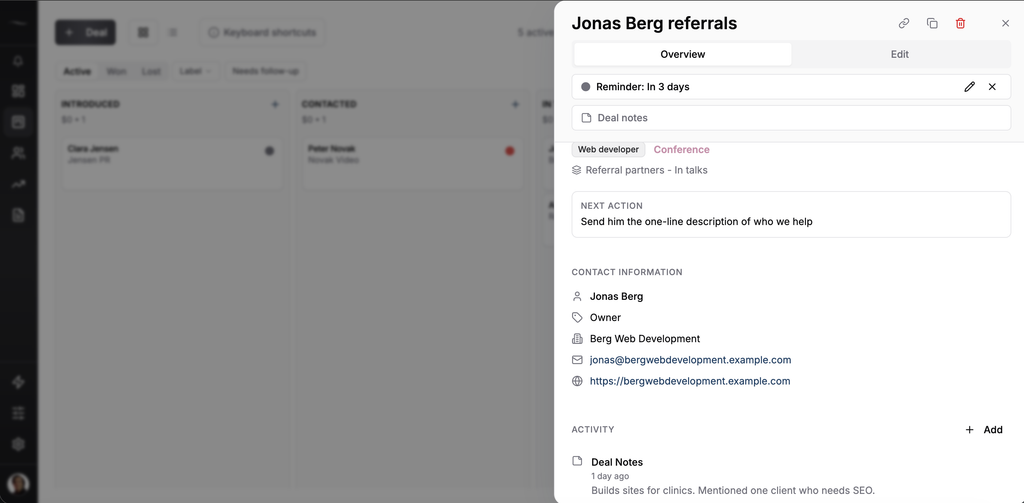Copy the deal link icon

(x=904, y=24)
